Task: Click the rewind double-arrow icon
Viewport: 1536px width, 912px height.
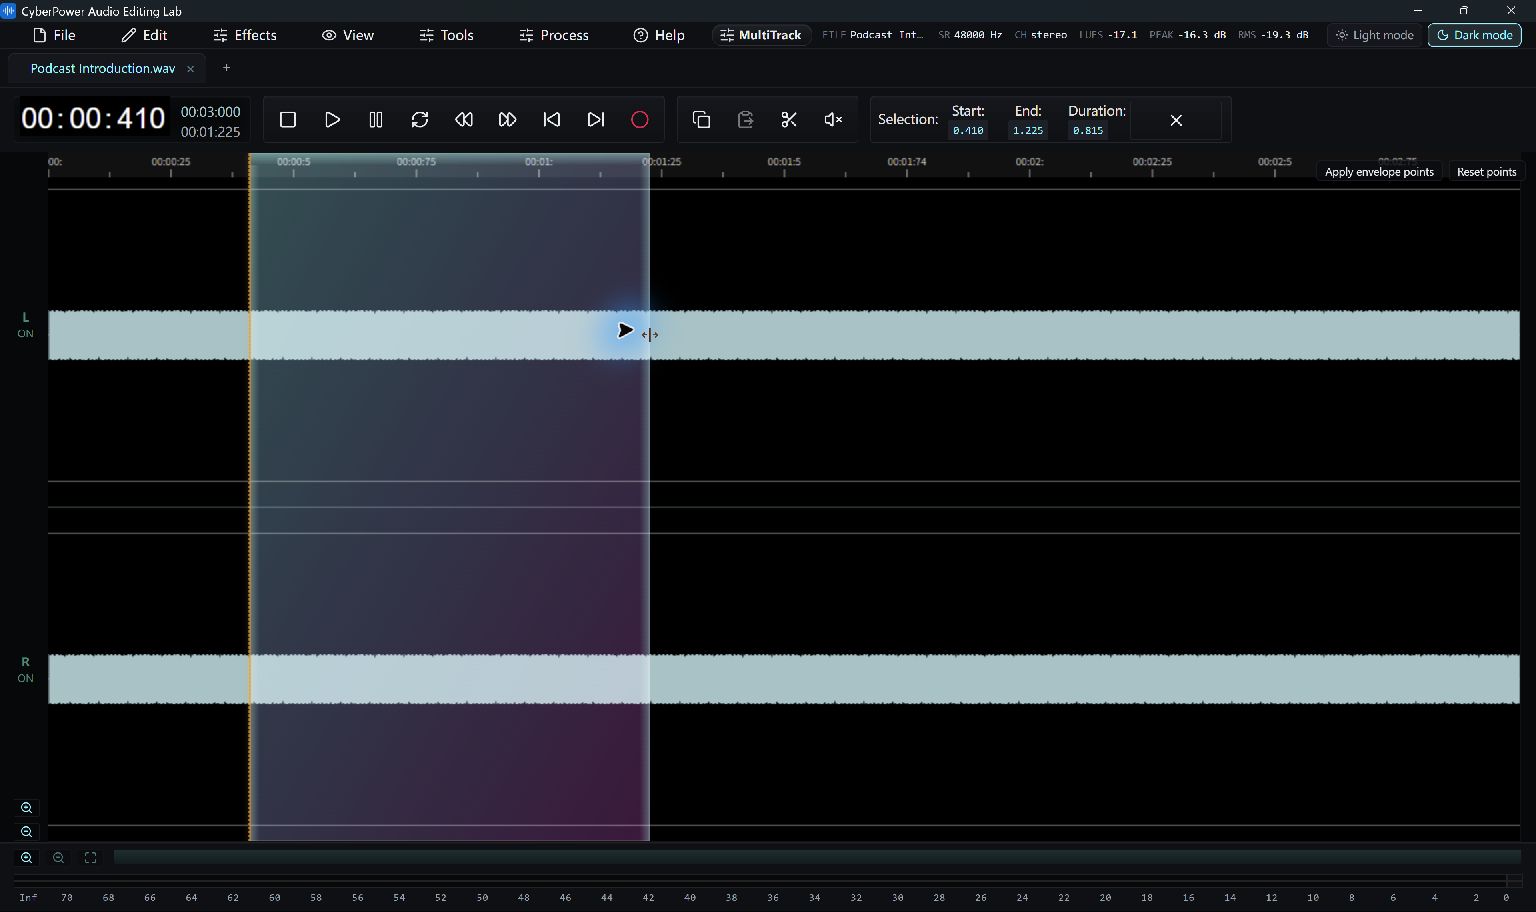Action: 464,120
